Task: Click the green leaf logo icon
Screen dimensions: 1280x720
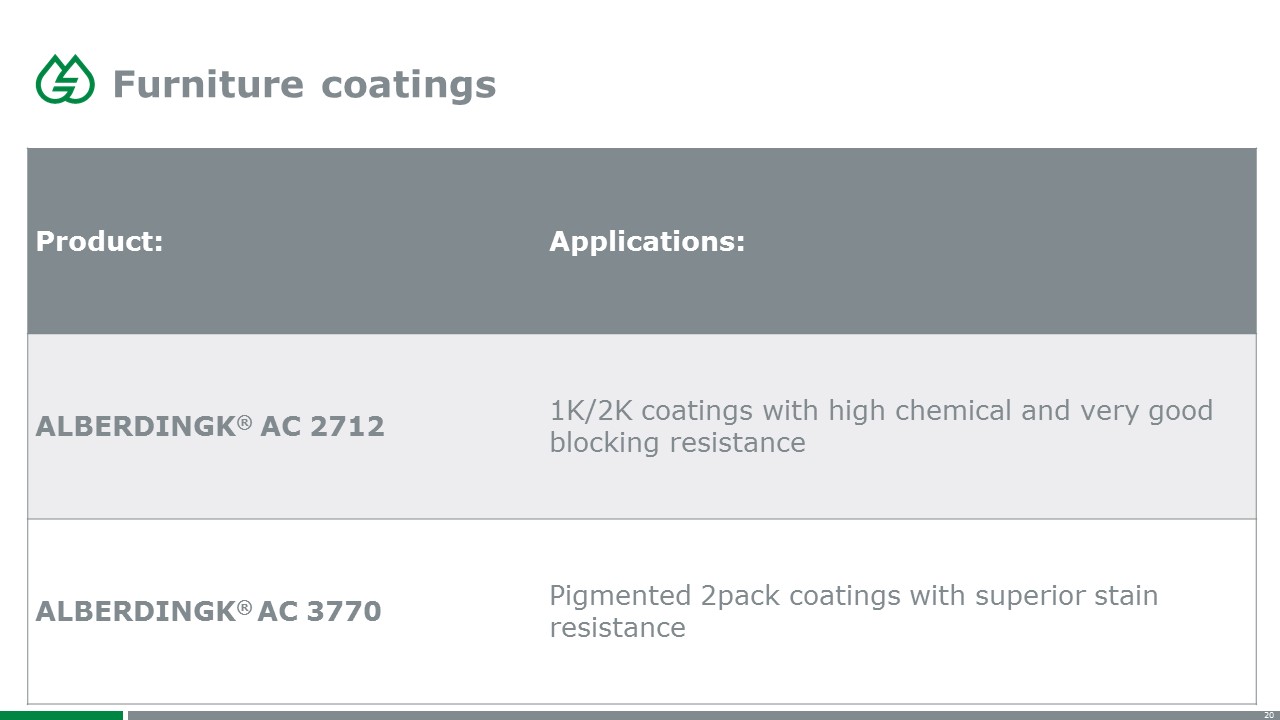Action: pyautogui.click(x=65, y=79)
